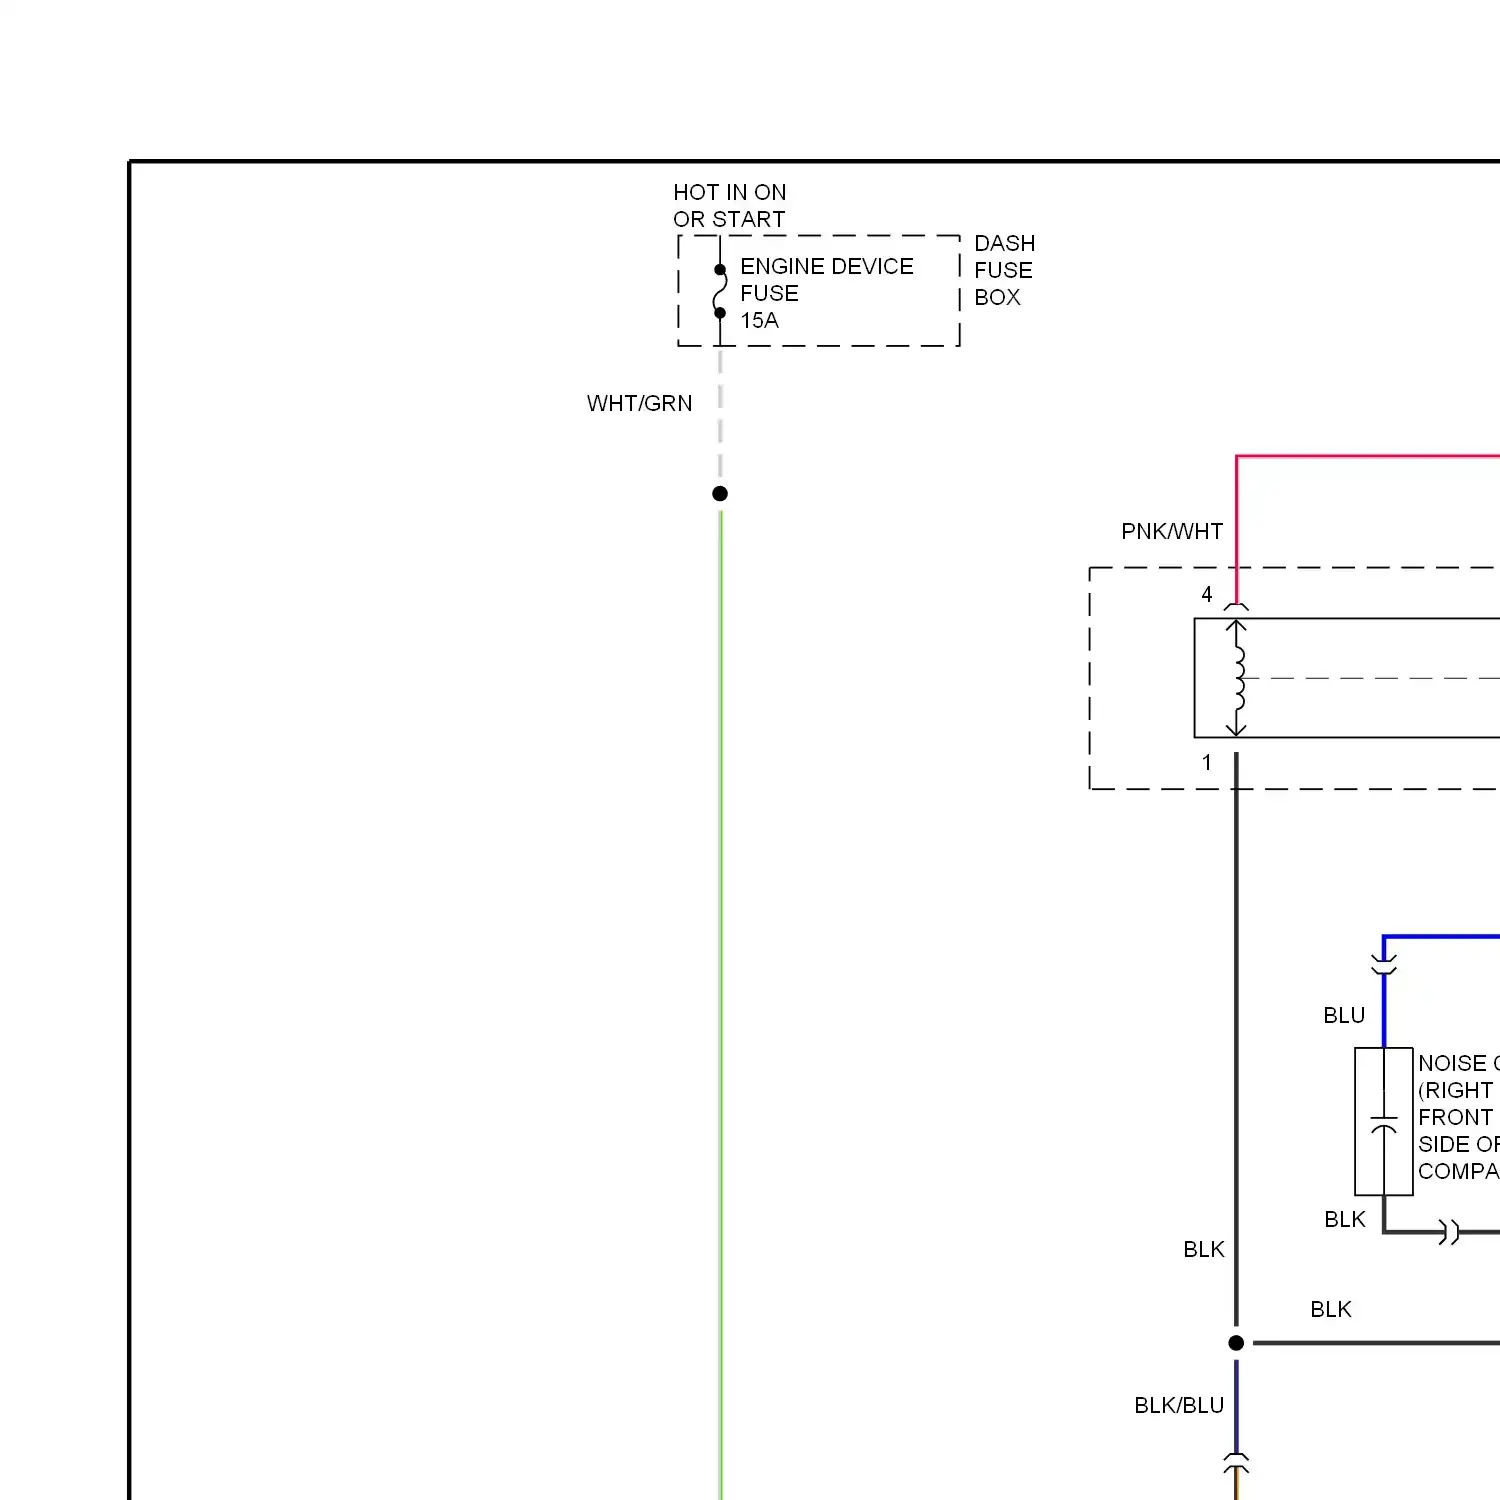Click the connector symbol on the condenser's BLK wire

click(1449, 1232)
